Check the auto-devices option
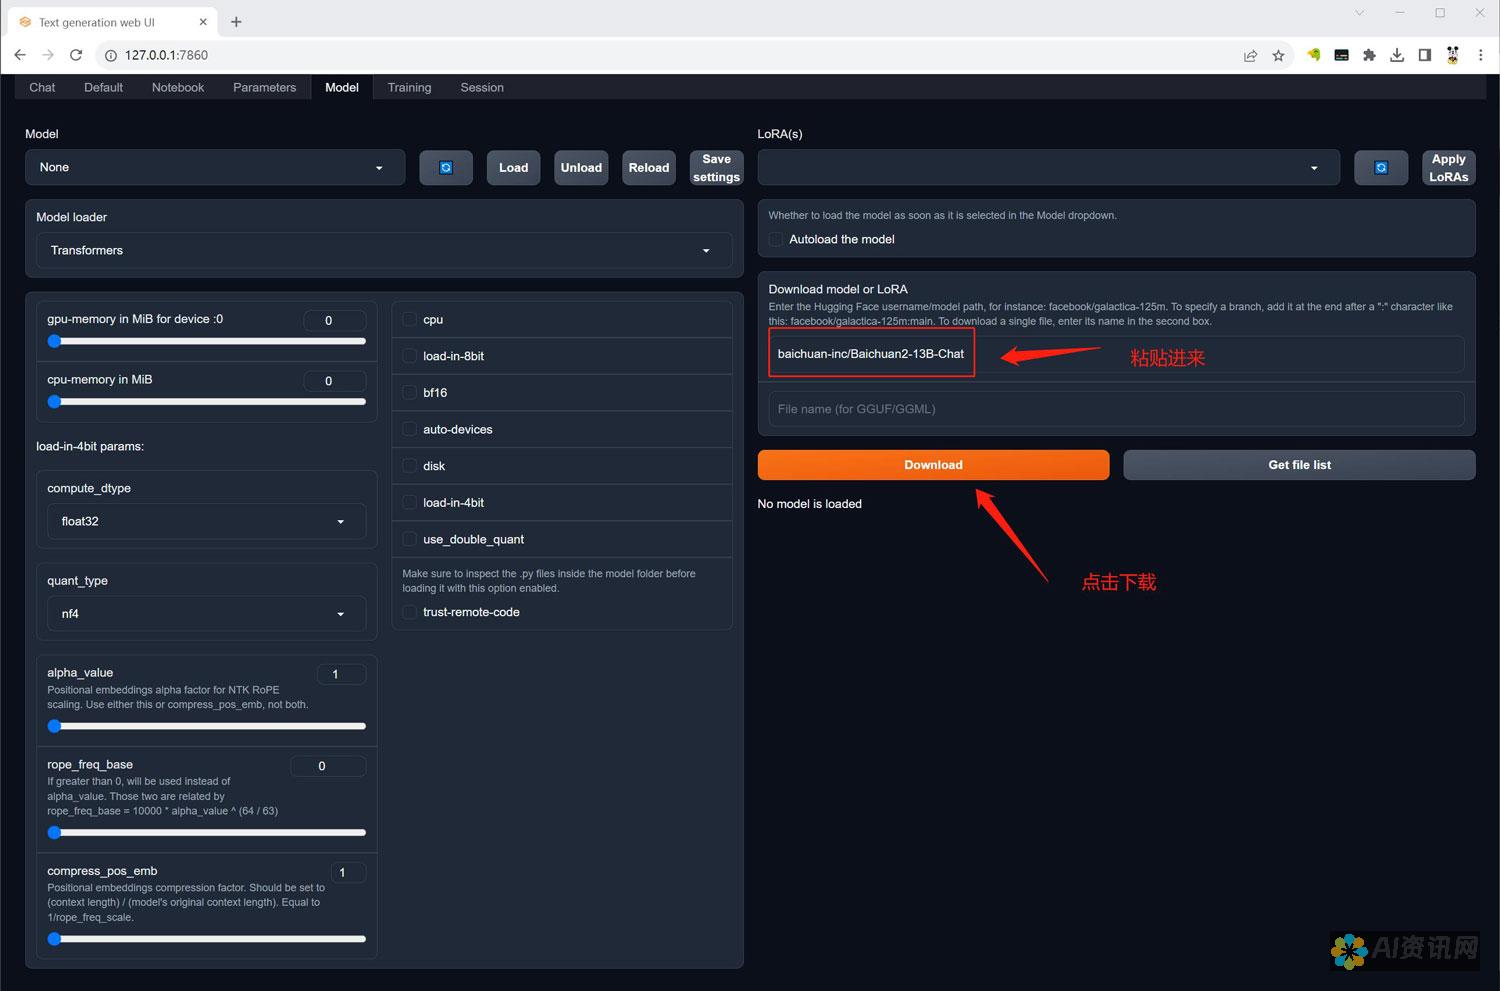The image size is (1500, 991). pos(409,430)
